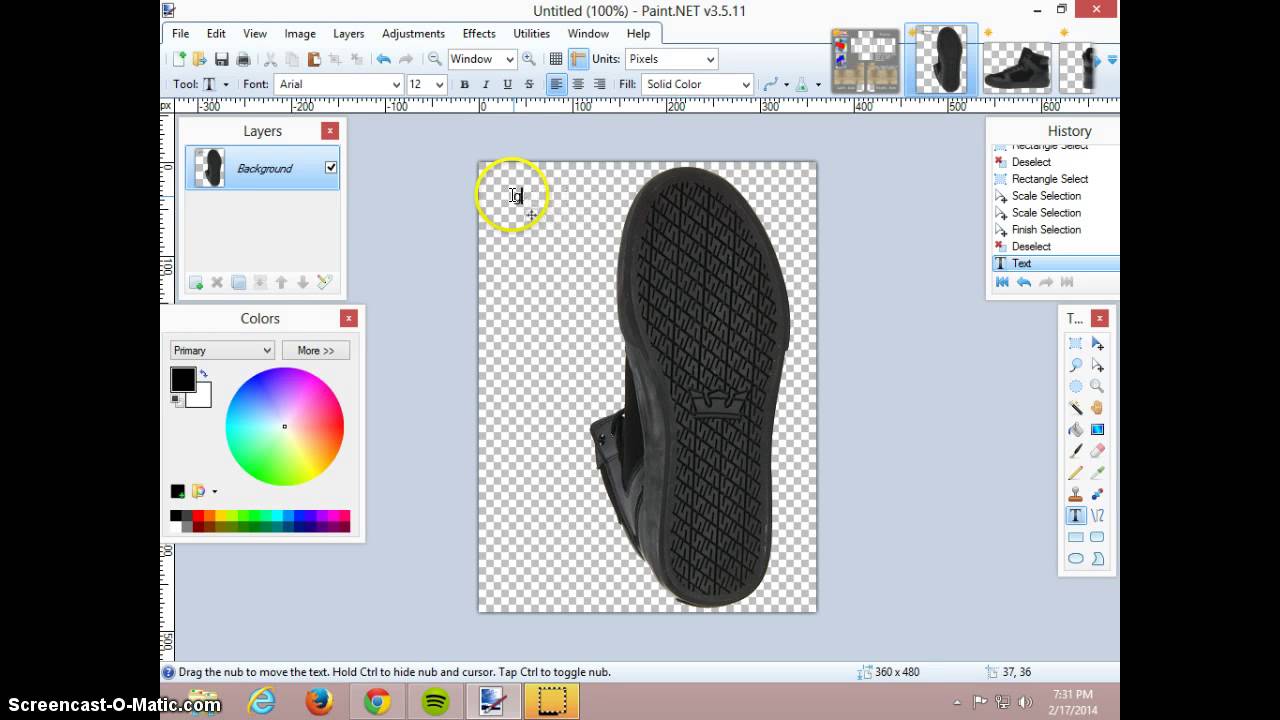Select the Magic Wand tool

(1076, 408)
